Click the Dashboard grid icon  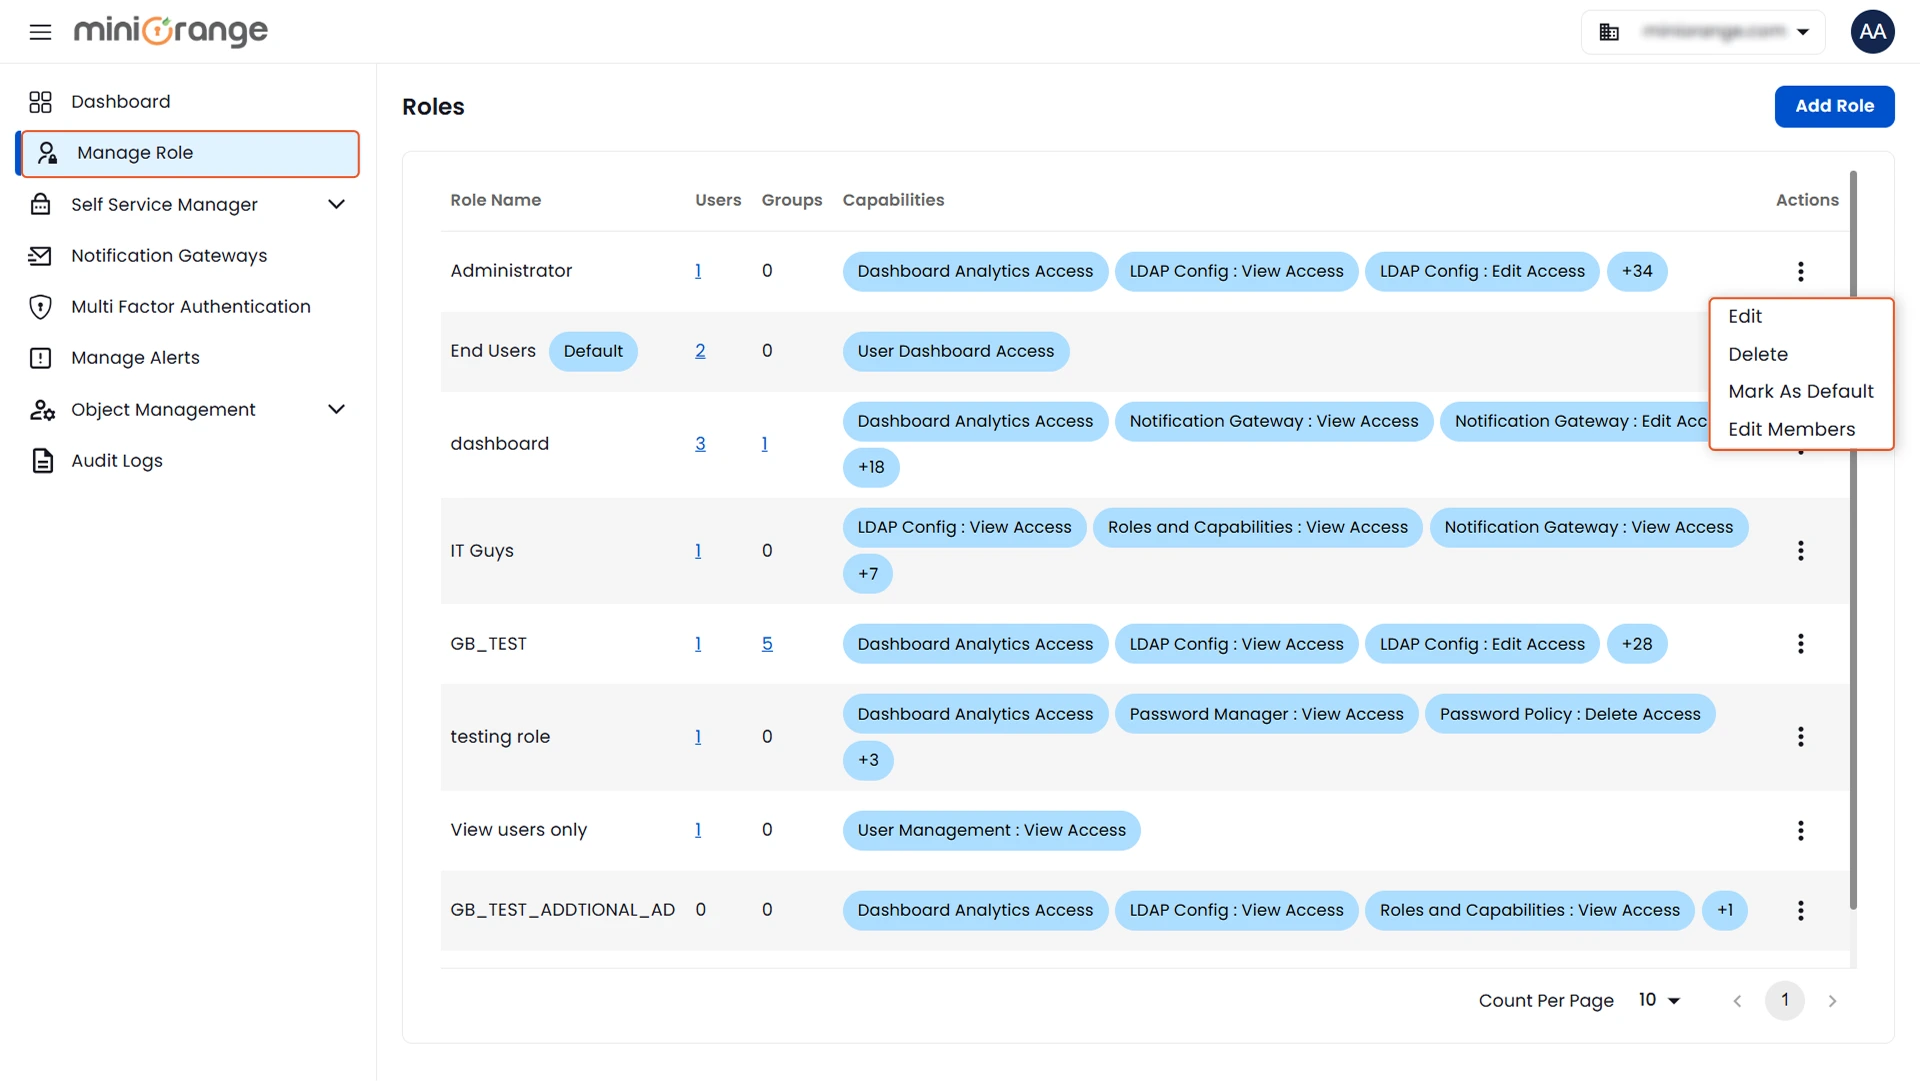[40, 102]
